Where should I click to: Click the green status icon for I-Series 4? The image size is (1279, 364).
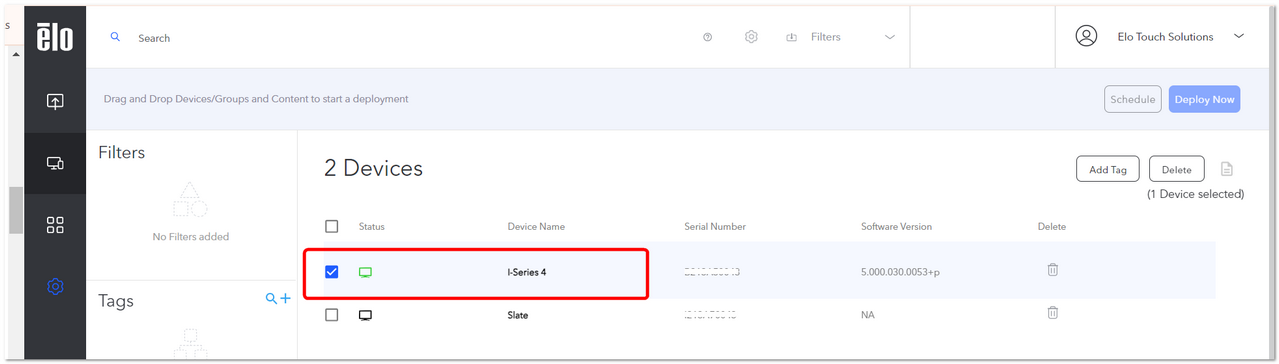click(x=365, y=272)
